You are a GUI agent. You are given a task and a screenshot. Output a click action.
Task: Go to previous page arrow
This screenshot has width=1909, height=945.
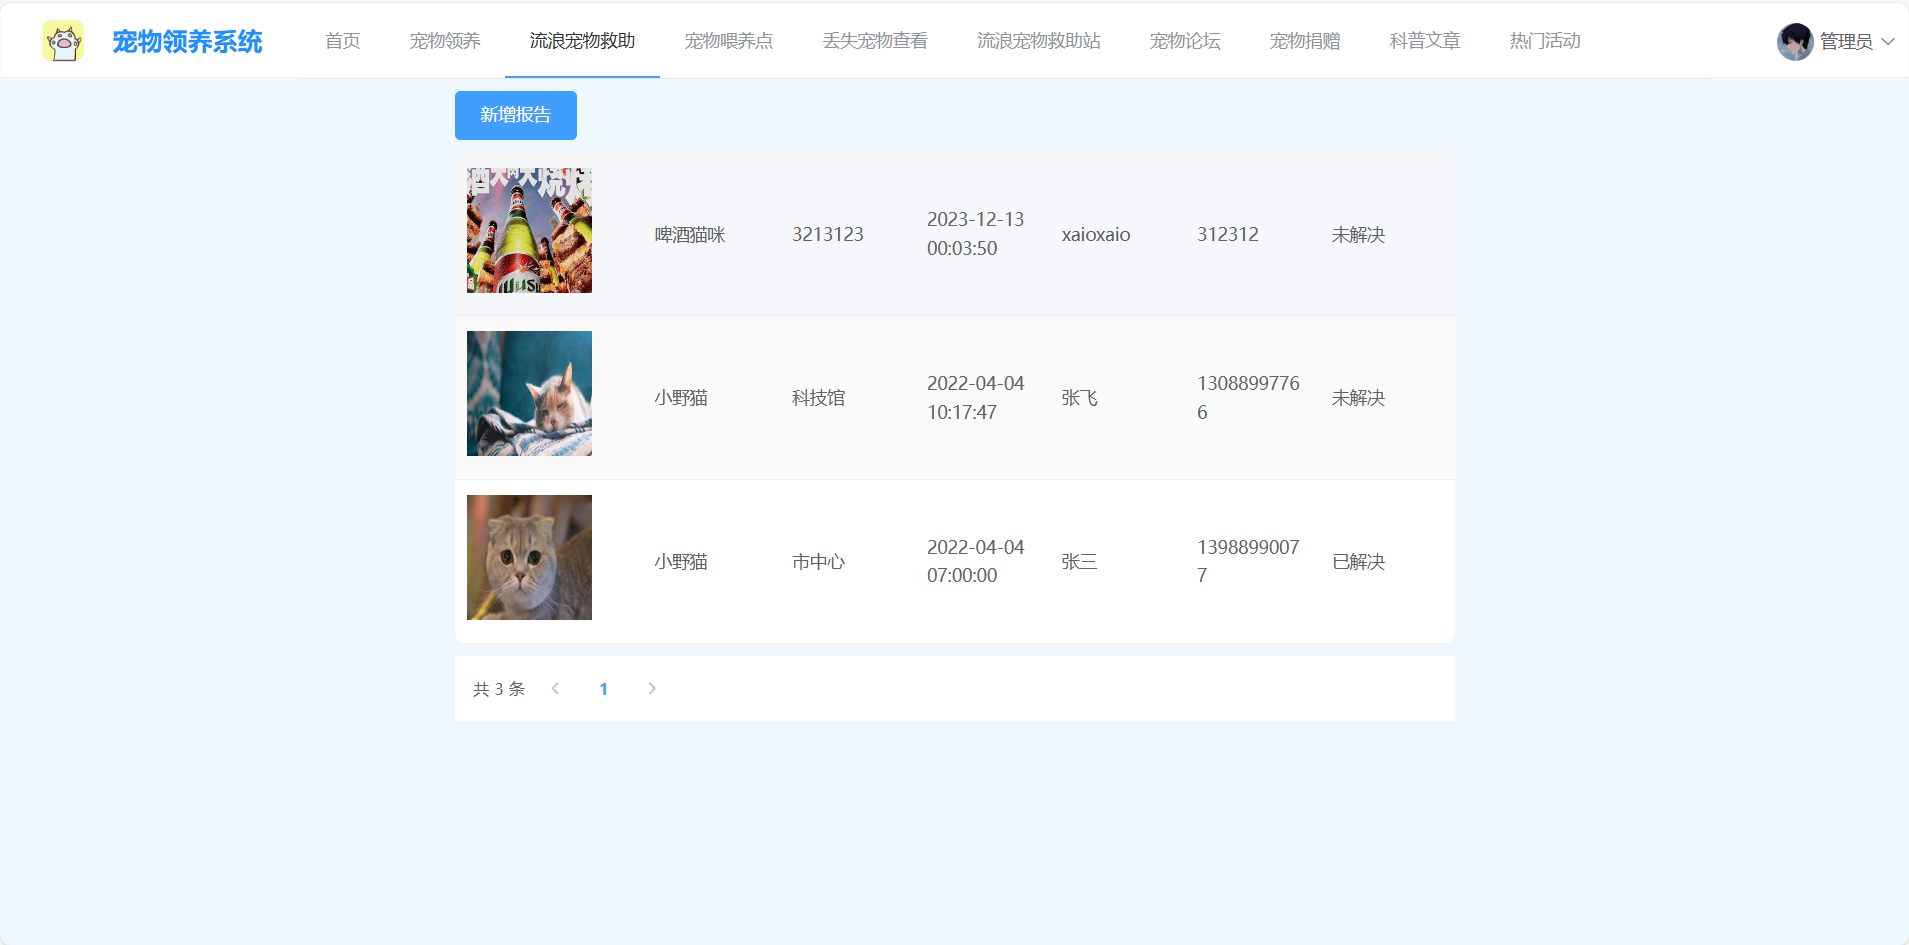pos(555,688)
